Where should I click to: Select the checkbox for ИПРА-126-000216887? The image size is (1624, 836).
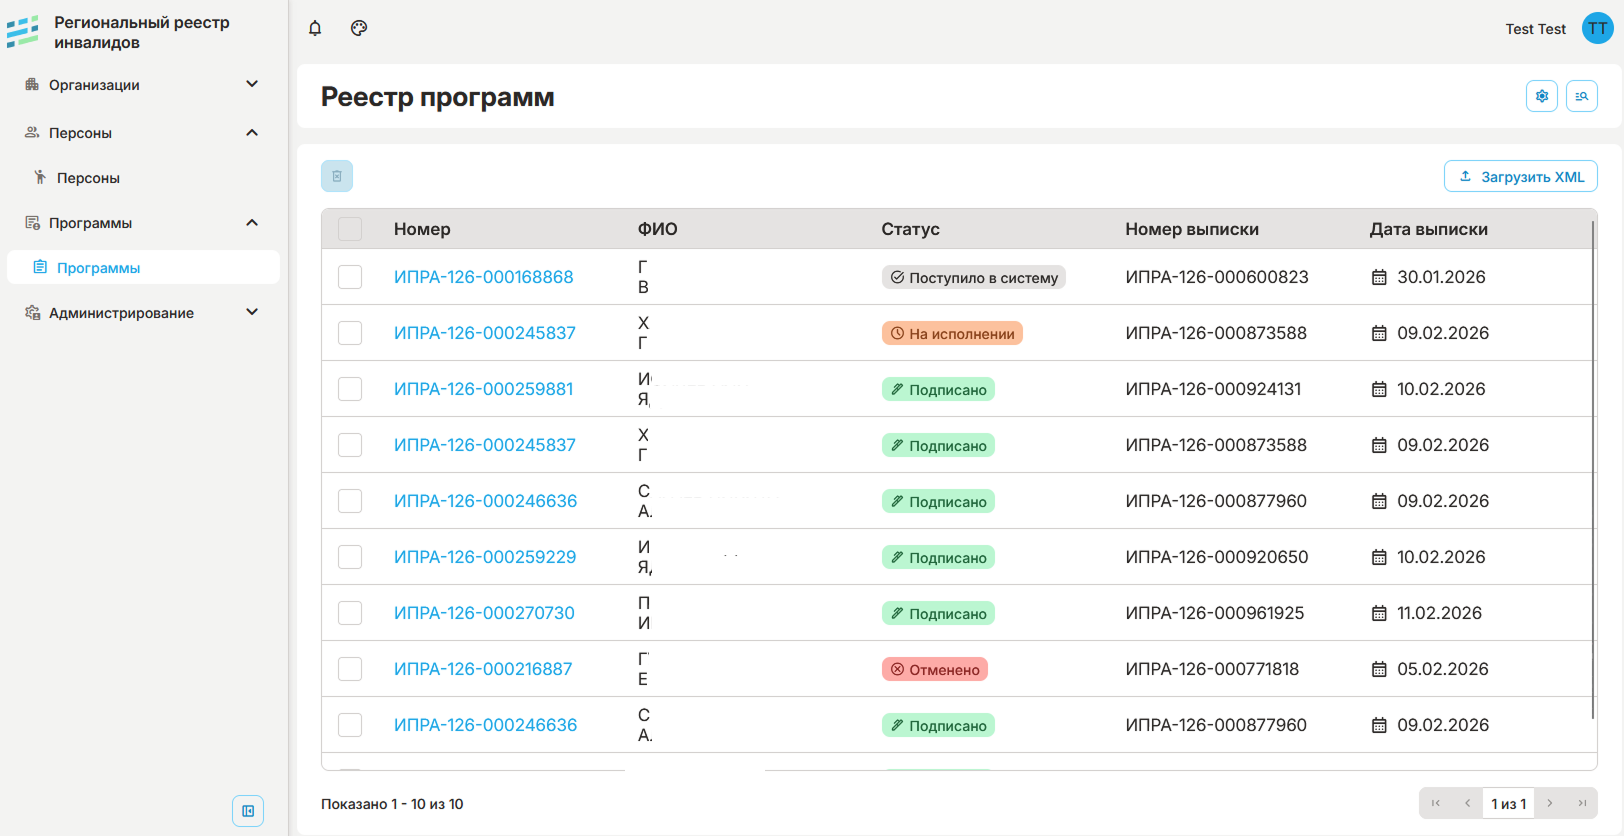(x=350, y=669)
